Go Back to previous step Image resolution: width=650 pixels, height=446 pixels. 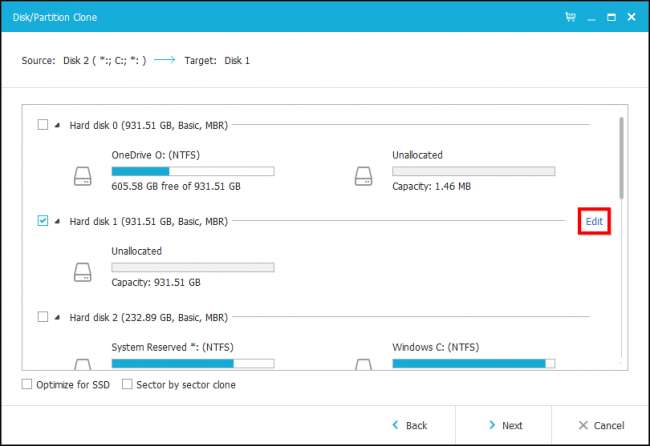[x=410, y=425]
